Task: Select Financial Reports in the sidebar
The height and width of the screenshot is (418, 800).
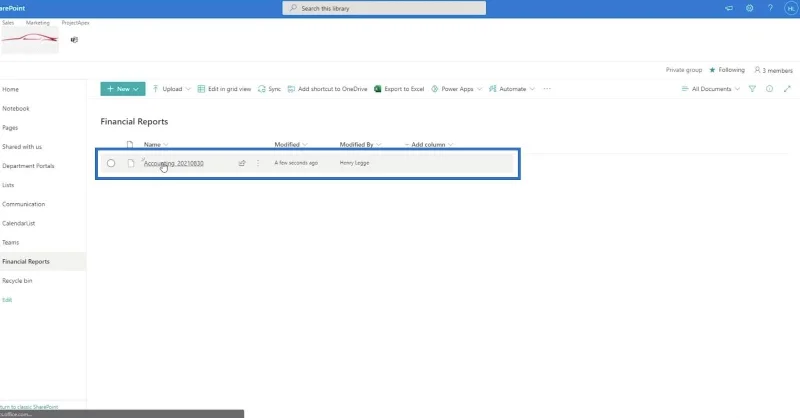Action: point(26,262)
